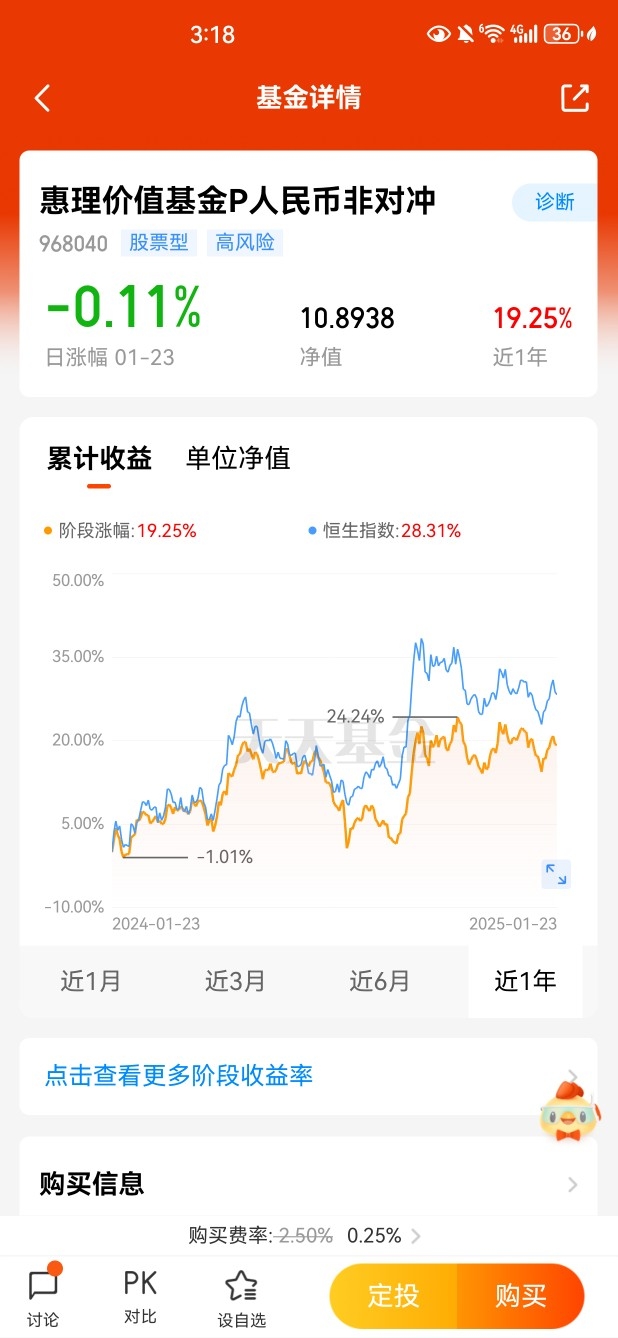This screenshot has width=618, height=1338.
Task: Tap the chick mascot assistant icon
Action: [x=570, y=1108]
